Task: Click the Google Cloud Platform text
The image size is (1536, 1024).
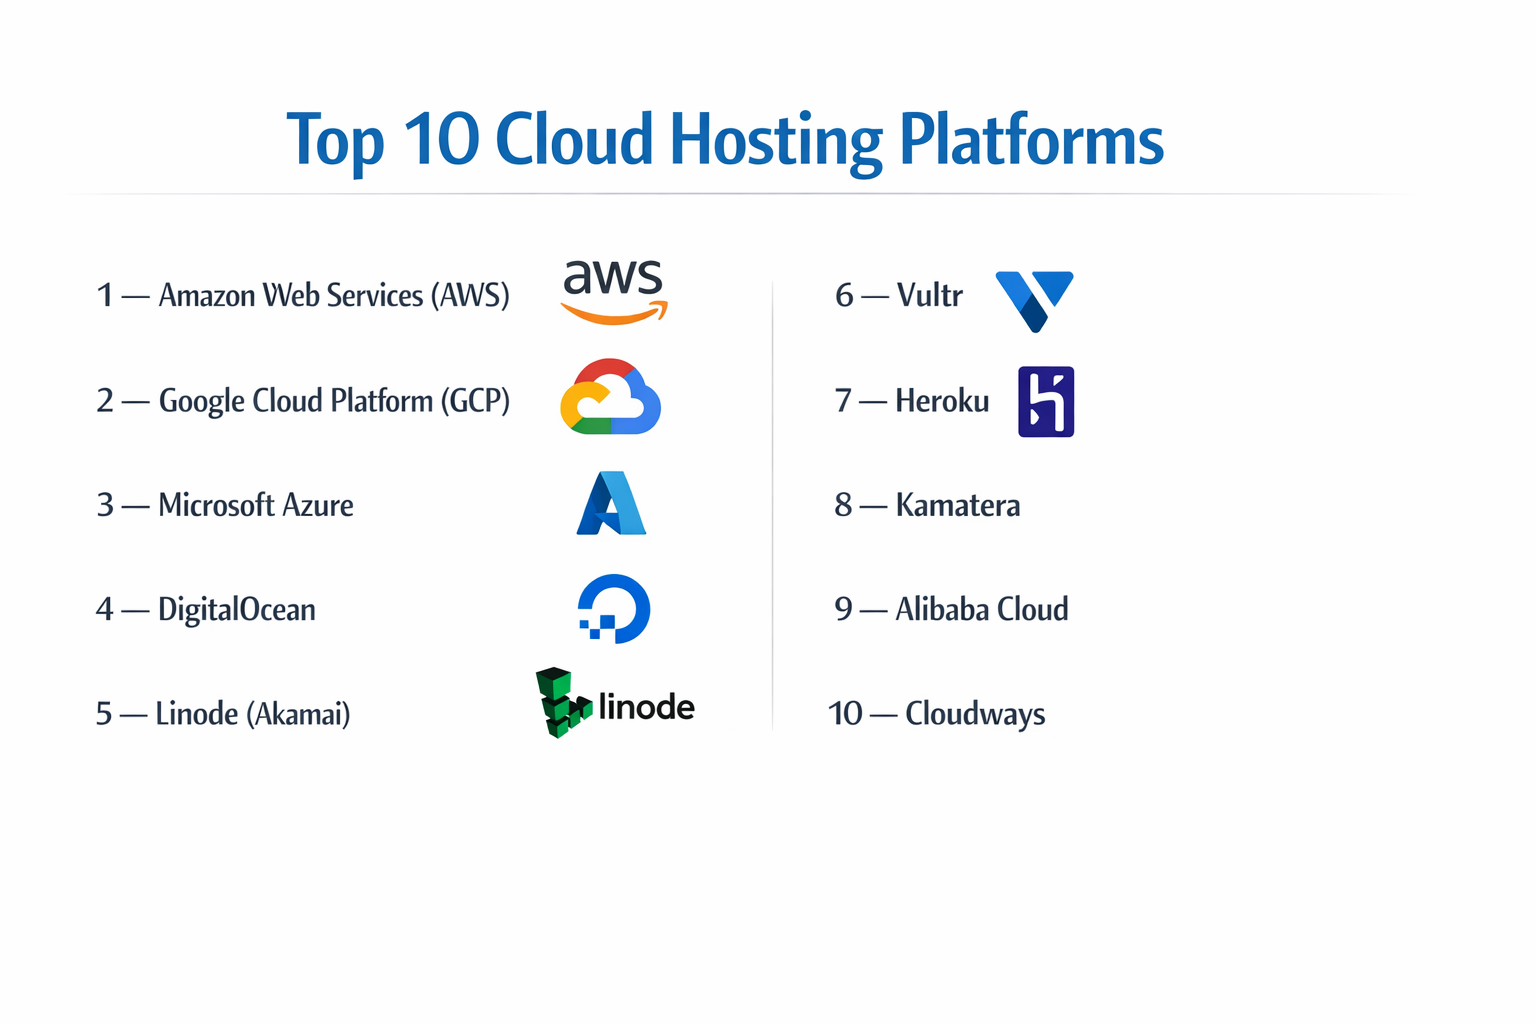Action: tap(303, 400)
